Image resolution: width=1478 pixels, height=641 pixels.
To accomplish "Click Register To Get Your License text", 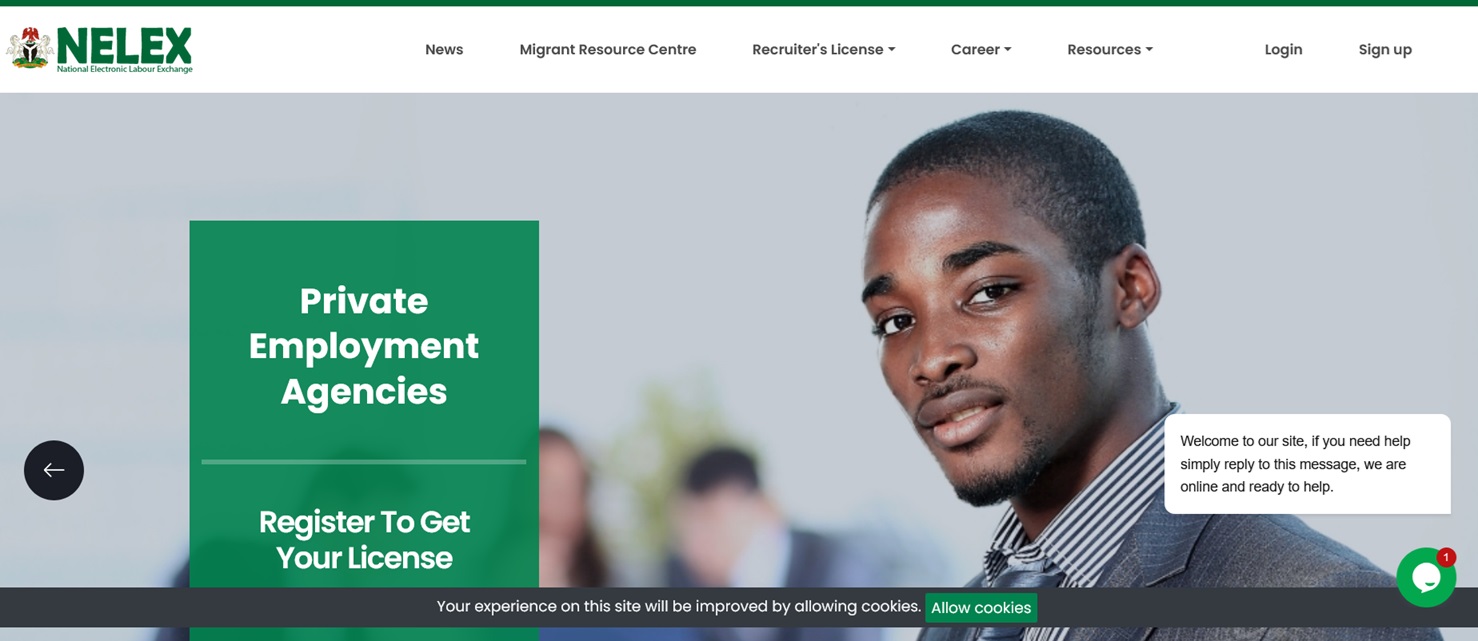I will coord(364,540).
